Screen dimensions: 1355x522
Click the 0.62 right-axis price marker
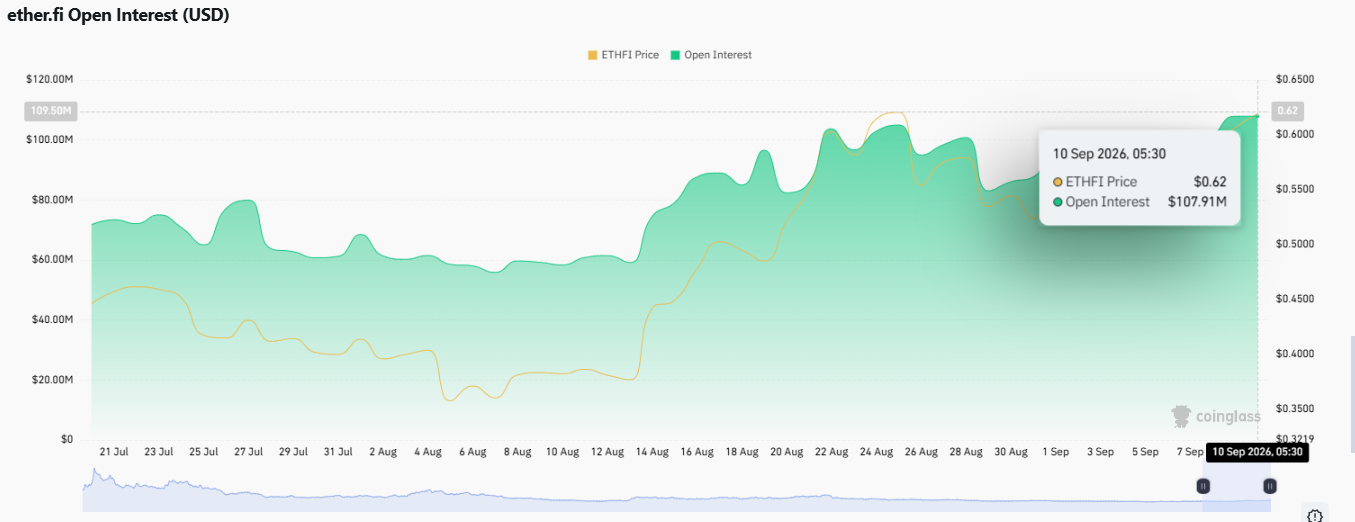(x=1286, y=111)
